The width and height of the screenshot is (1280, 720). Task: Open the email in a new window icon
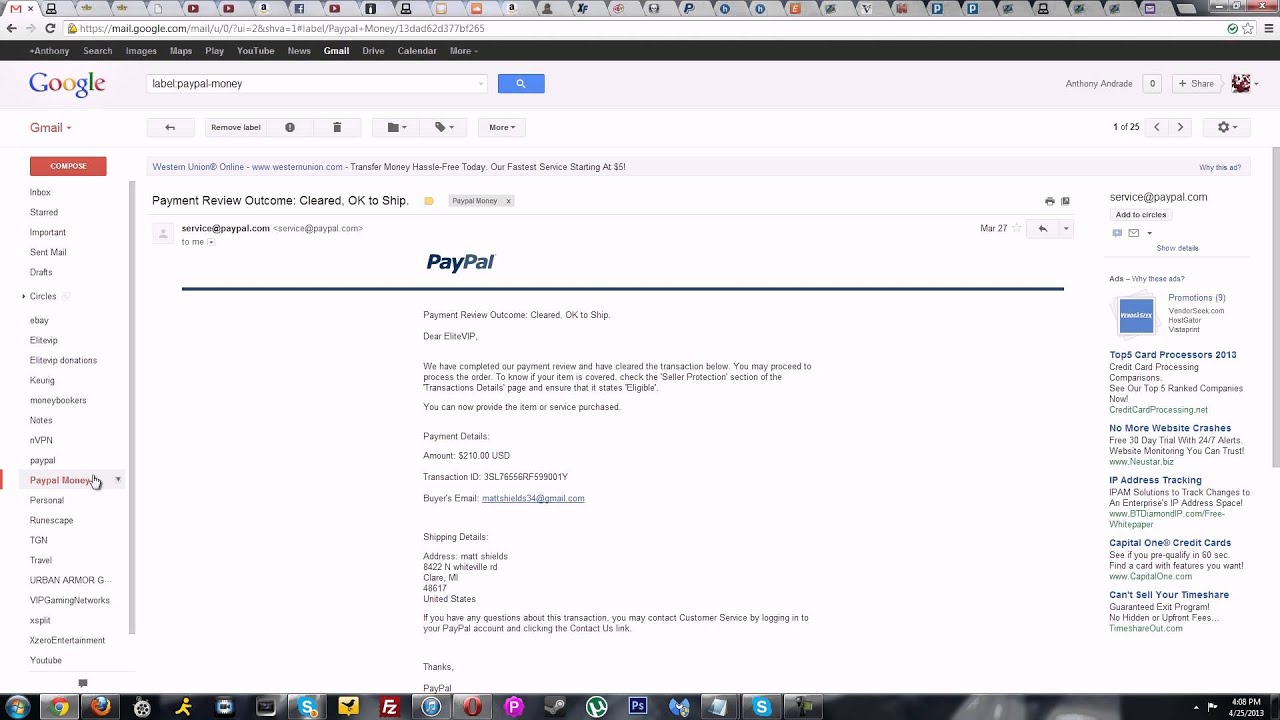pyautogui.click(x=1065, y=201)
